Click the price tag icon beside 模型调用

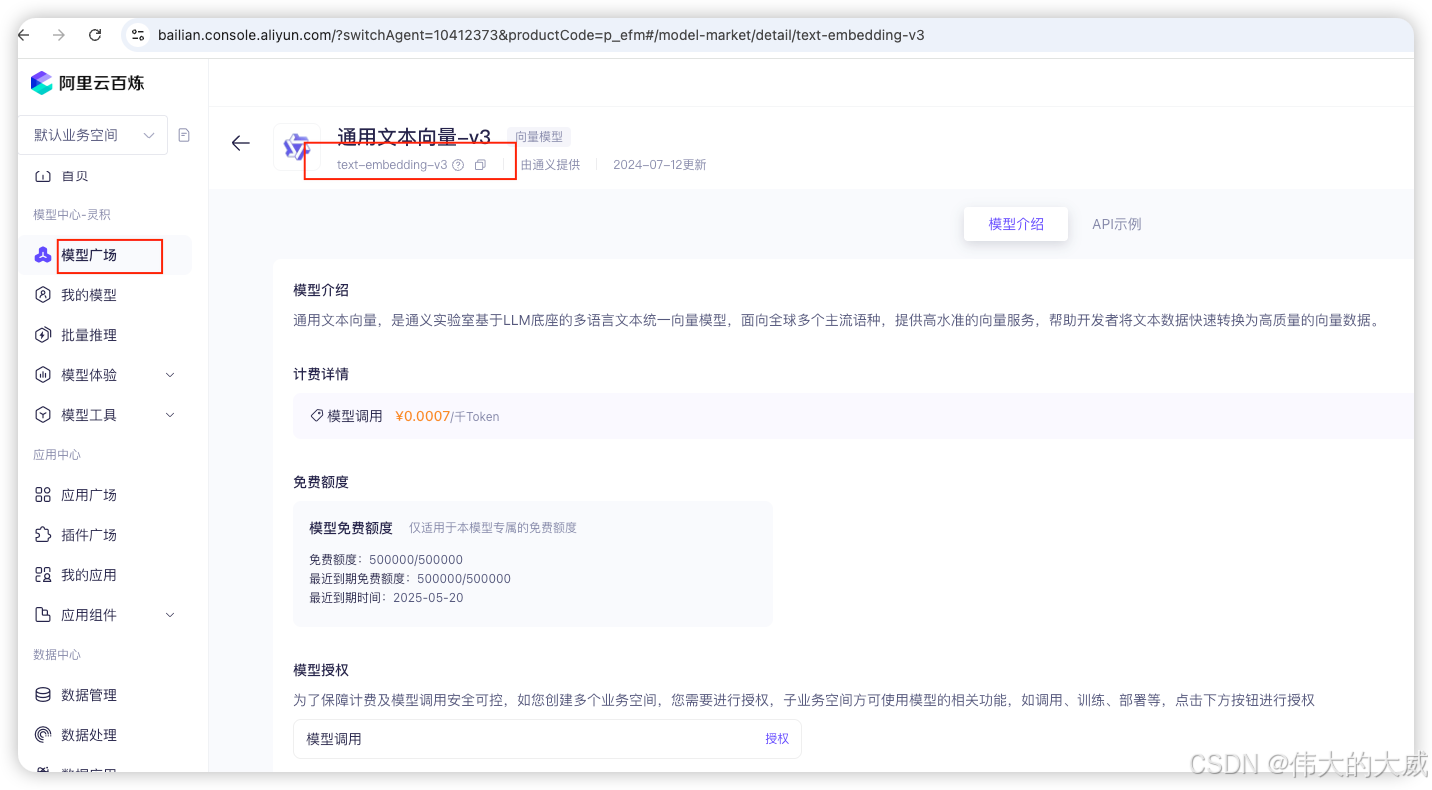coord(316,415)
